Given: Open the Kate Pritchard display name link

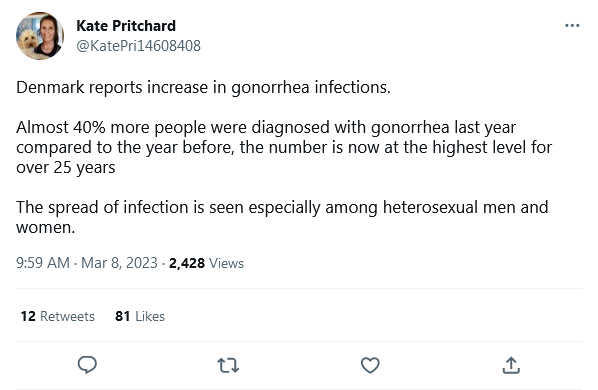Looking at the screenshot, I should [126, 26].
